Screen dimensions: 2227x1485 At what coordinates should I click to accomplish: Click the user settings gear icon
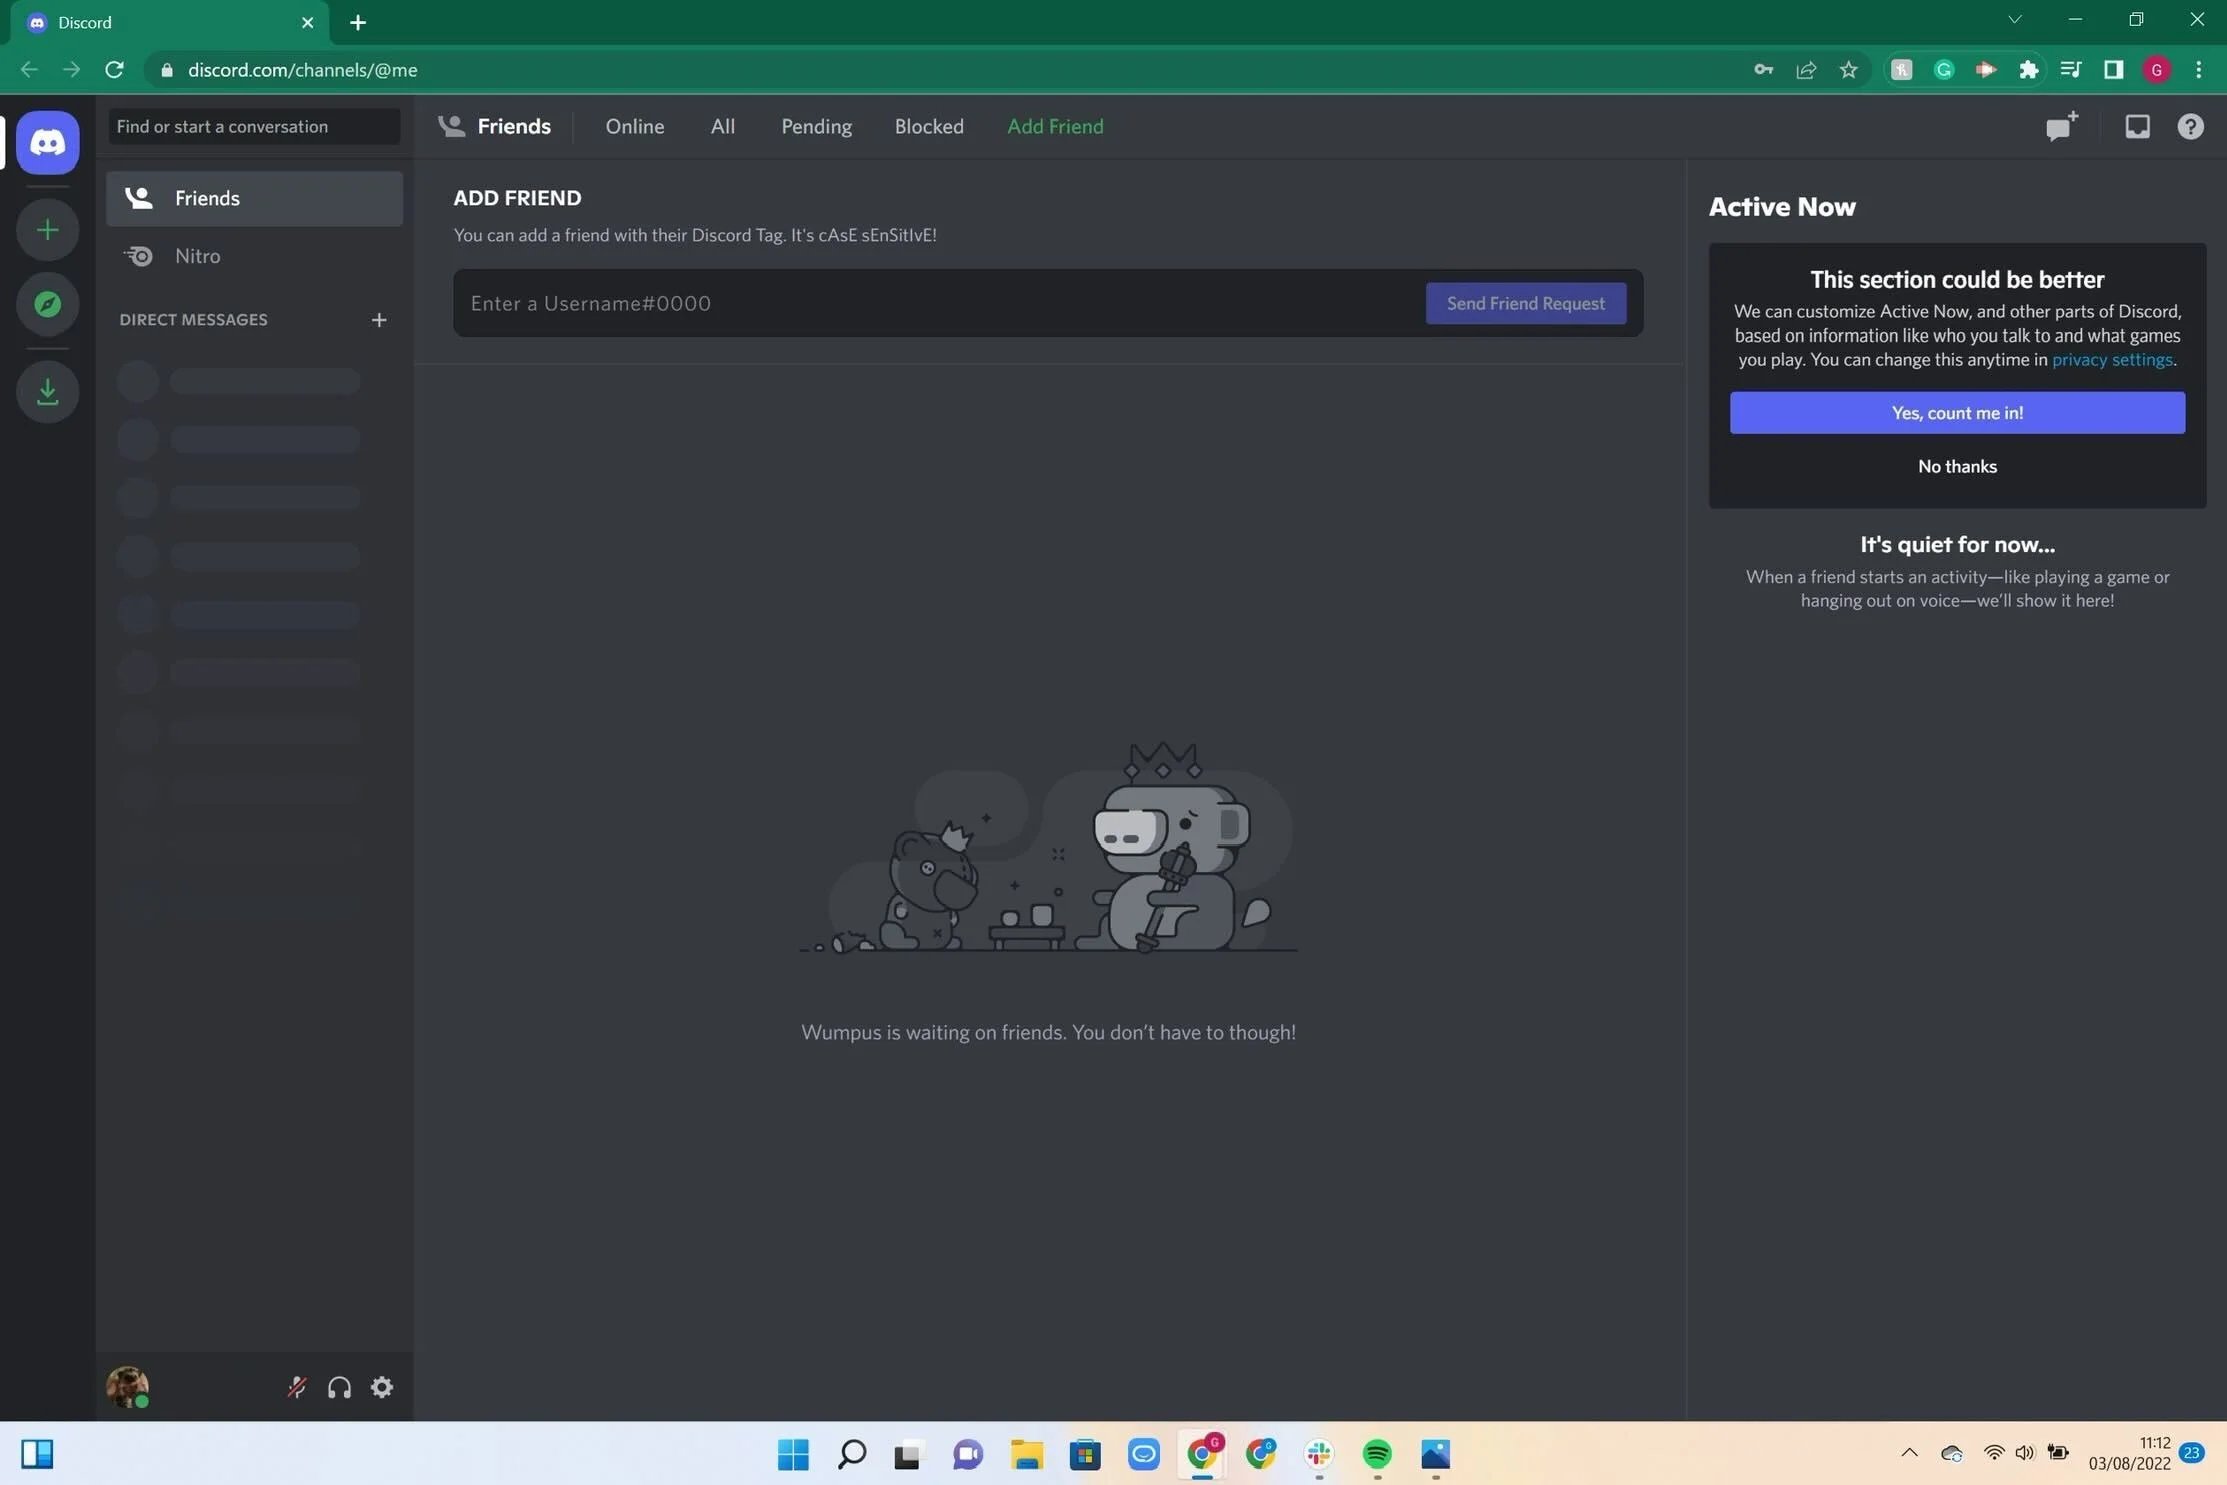click(x=381, y=1387)
